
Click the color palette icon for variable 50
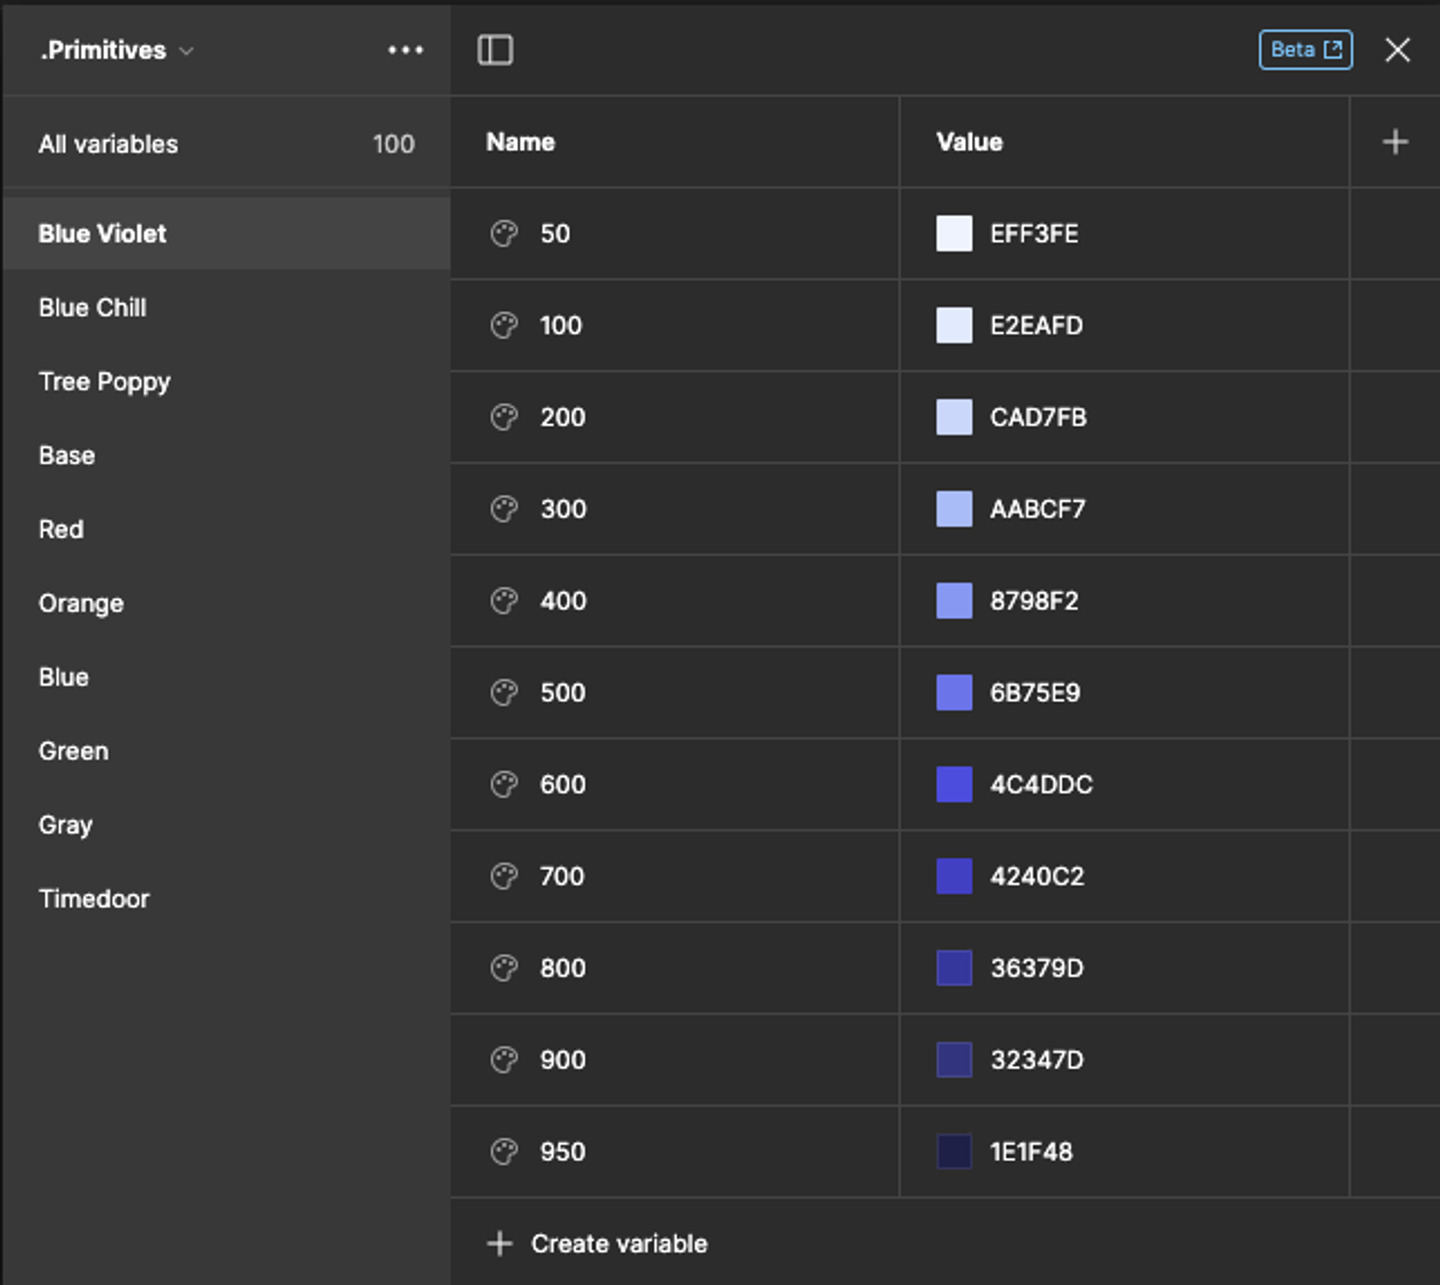click(x=504, y=234)
